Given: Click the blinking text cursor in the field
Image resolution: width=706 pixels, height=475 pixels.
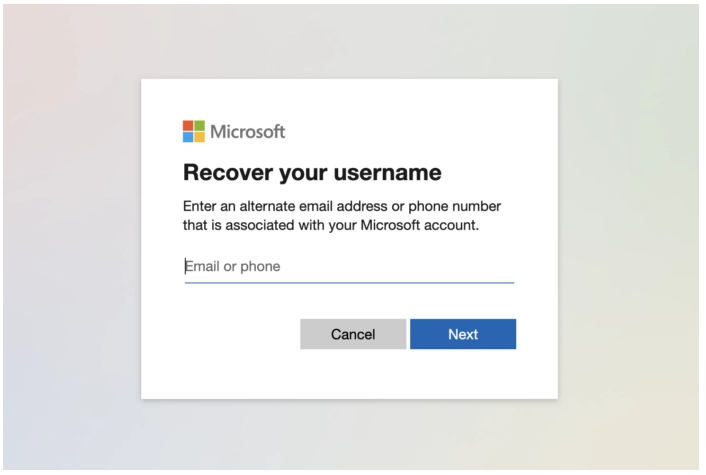Looking at the screenshot, I should coord(185,267).
